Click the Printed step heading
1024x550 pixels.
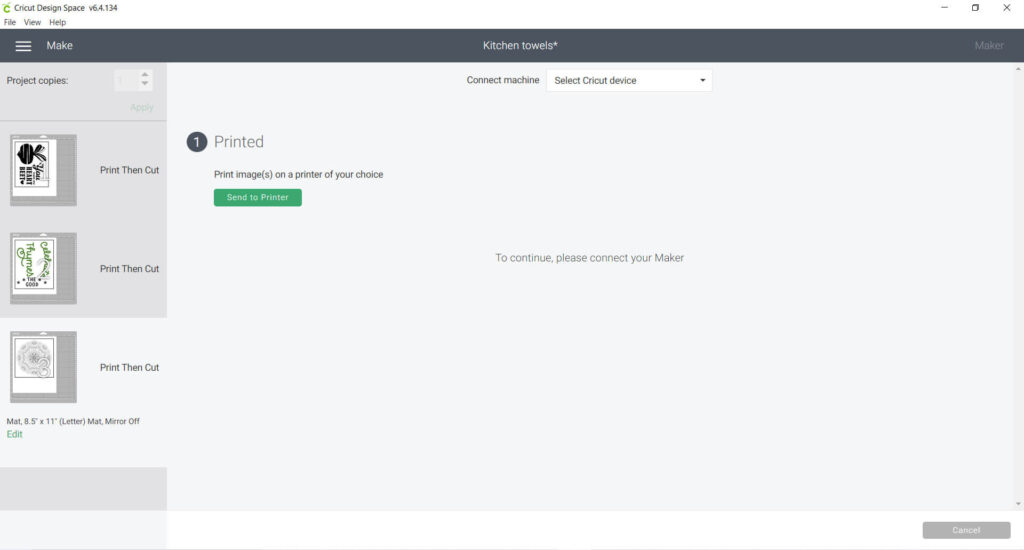pyautogui.click(x=239, y=142)
